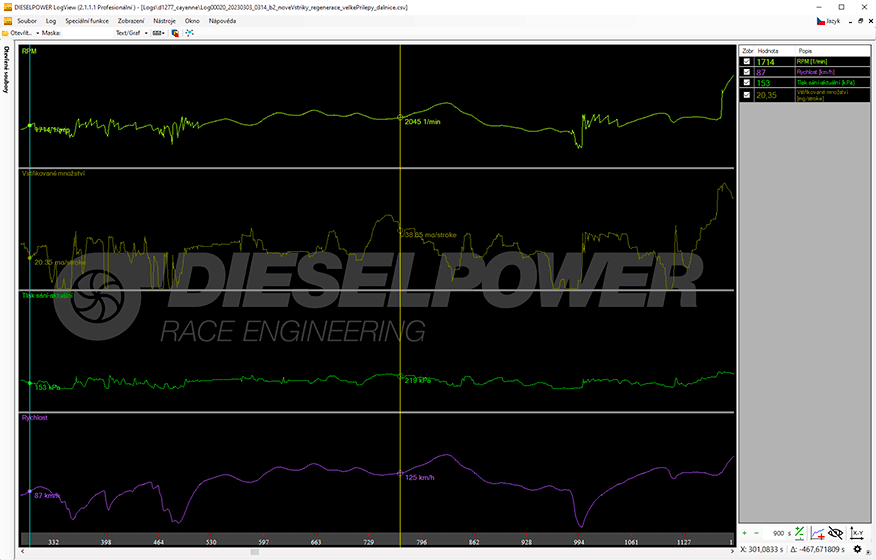Viewport: 876px width, 560px height.
Task: Click the 2045 1/min cursor value label
Action: point(422,121)
